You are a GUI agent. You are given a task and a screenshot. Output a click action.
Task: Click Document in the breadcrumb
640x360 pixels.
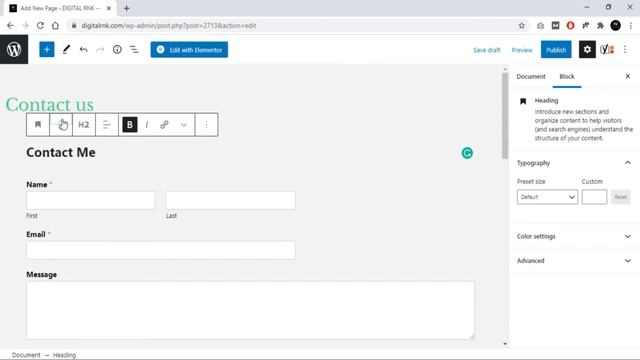tap(26, 355)
